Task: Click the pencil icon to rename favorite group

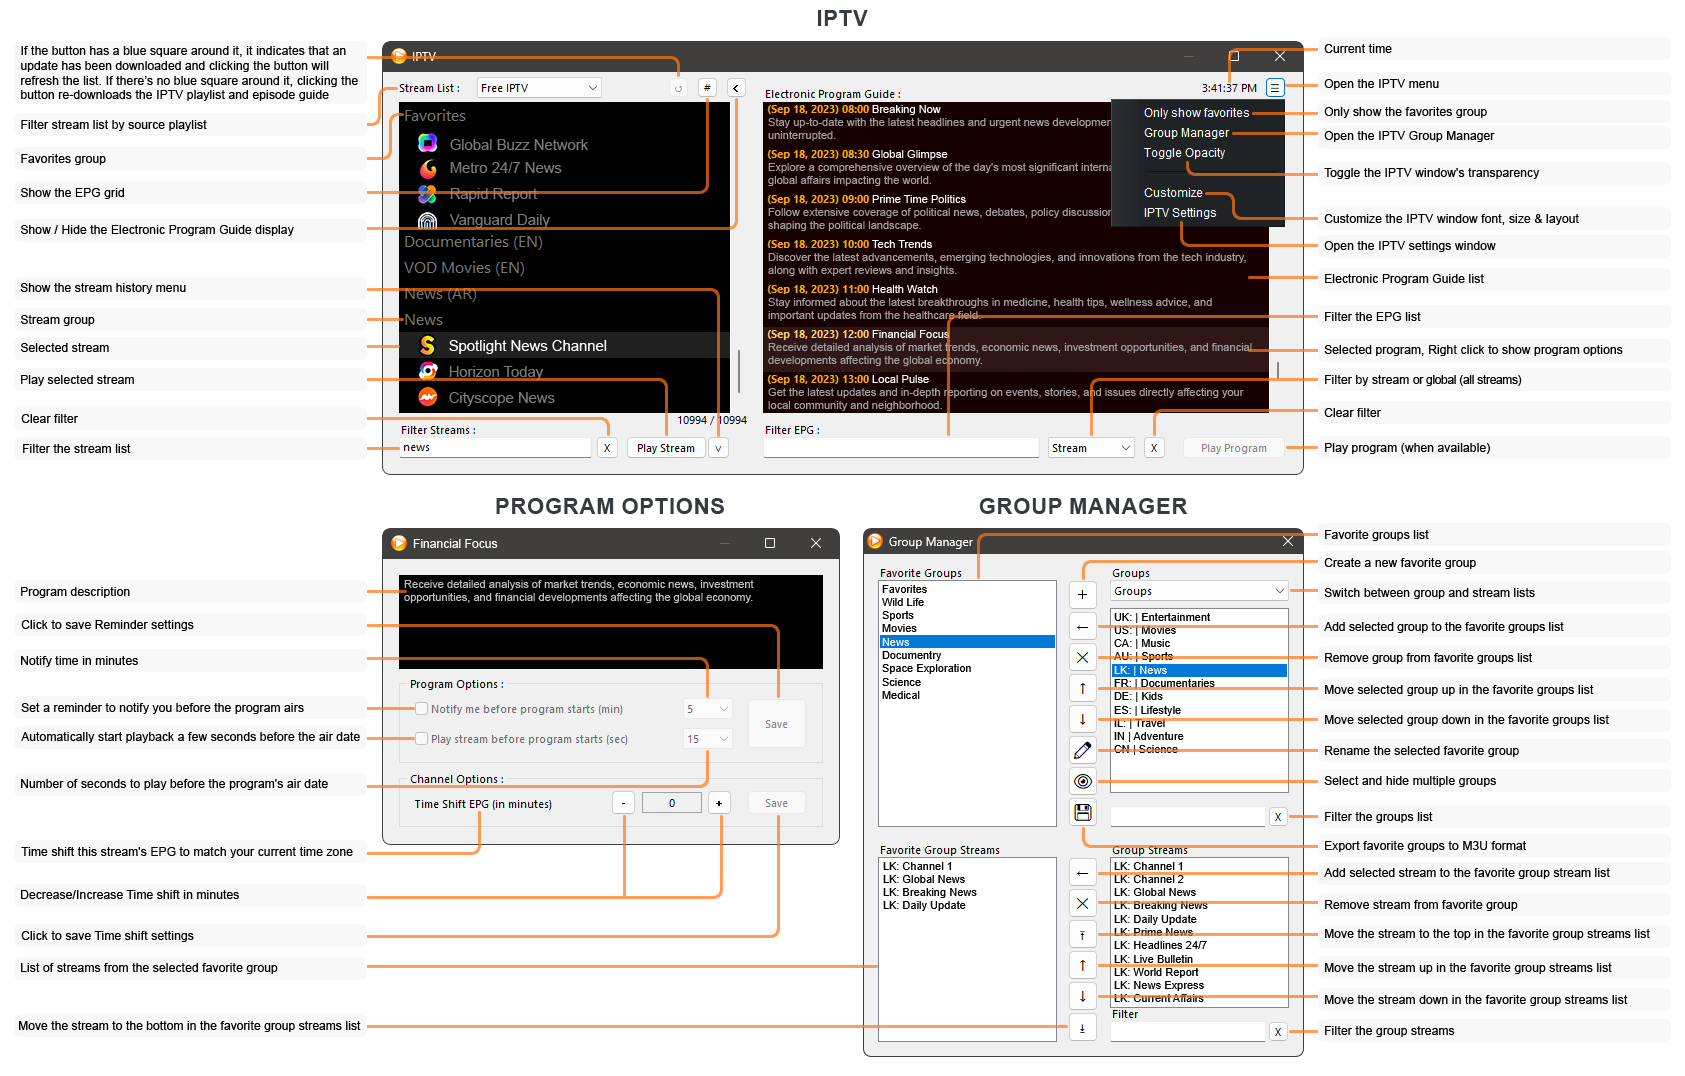Action: [x=1082, y=750]
